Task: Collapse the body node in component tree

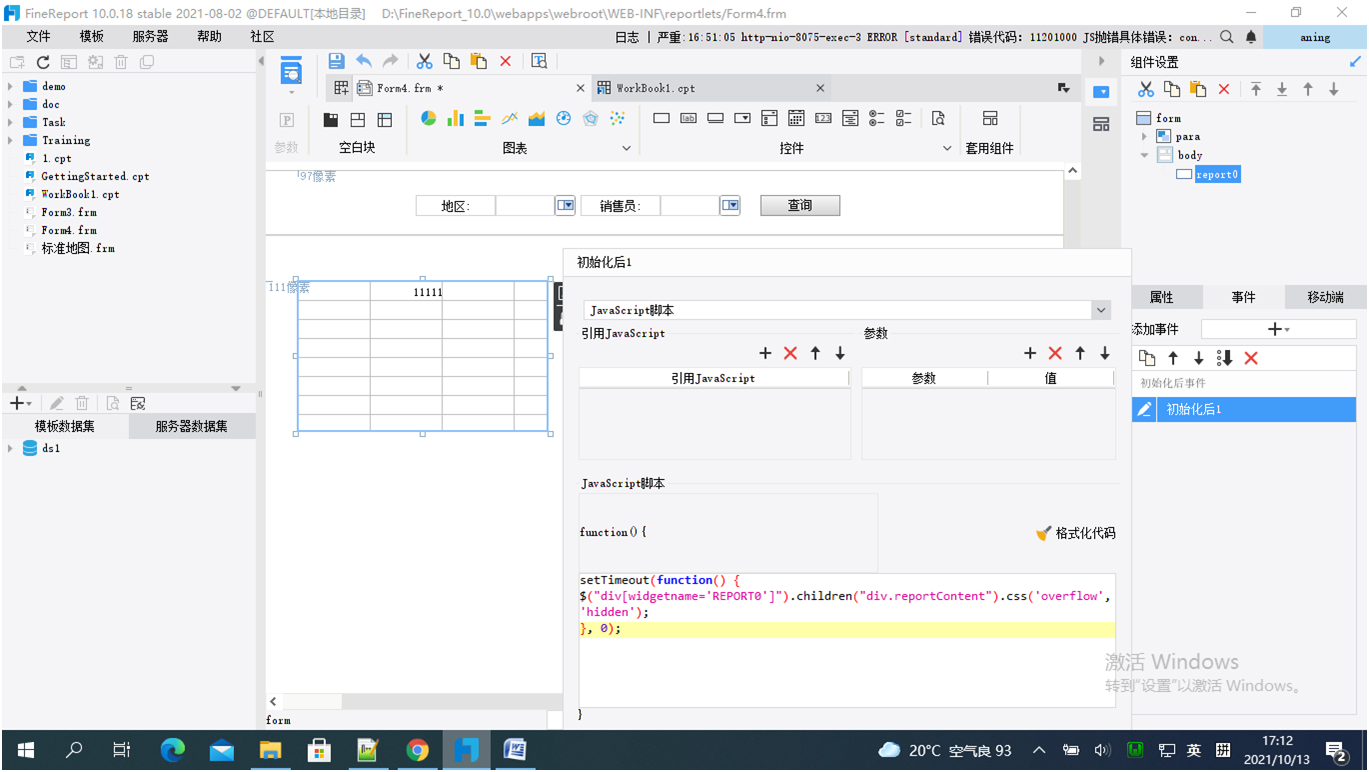Action: point(1145,155)
